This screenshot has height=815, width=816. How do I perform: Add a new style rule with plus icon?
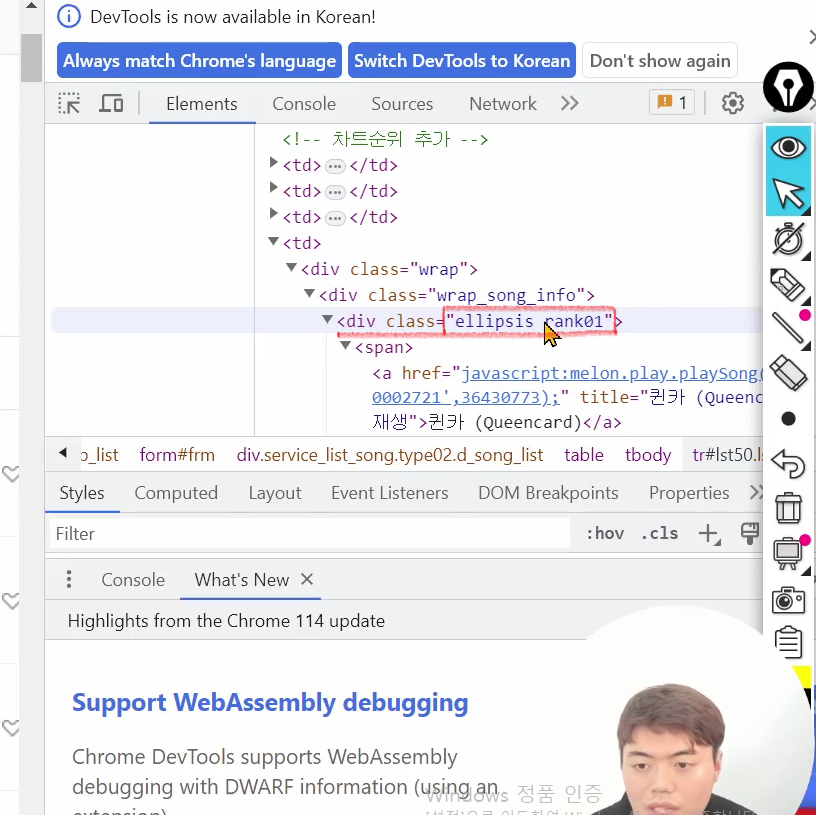click(x=709, y=533)
